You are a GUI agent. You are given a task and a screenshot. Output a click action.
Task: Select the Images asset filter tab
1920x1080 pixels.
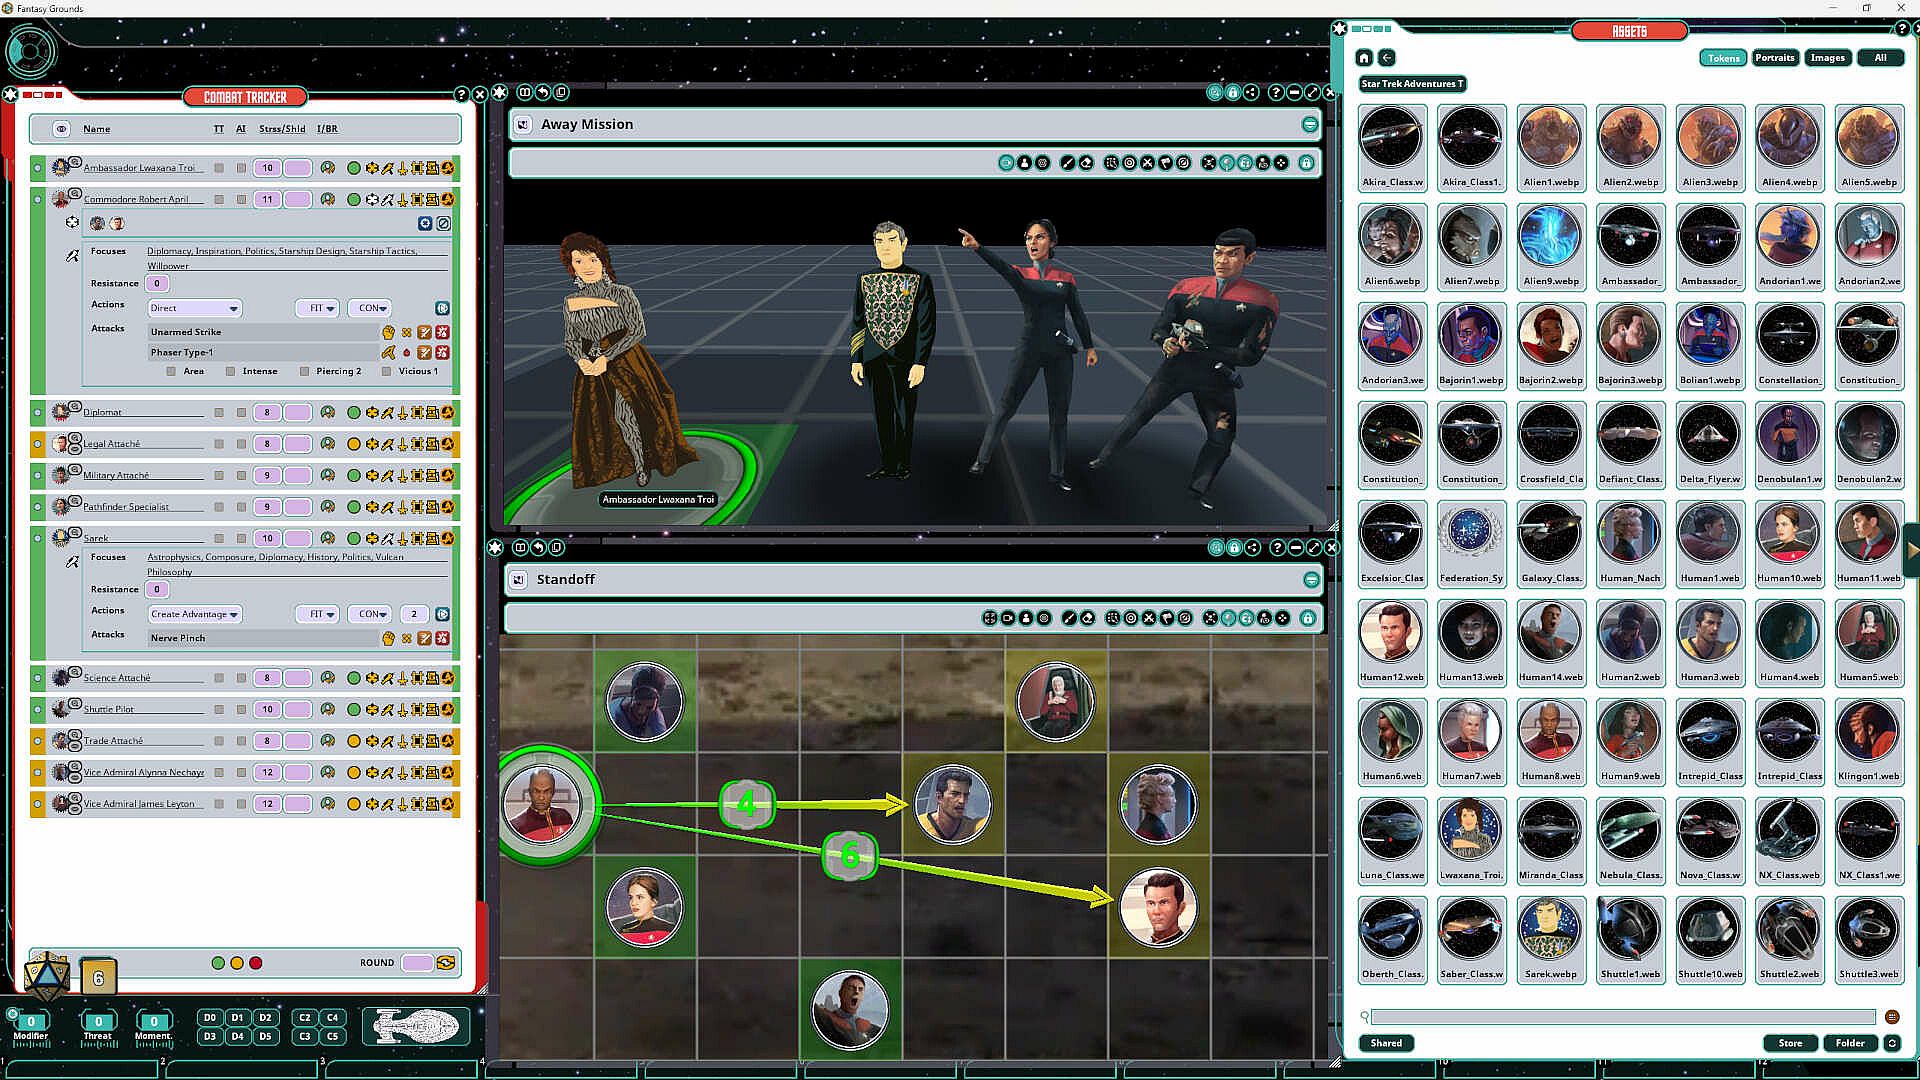(1827, 58)
